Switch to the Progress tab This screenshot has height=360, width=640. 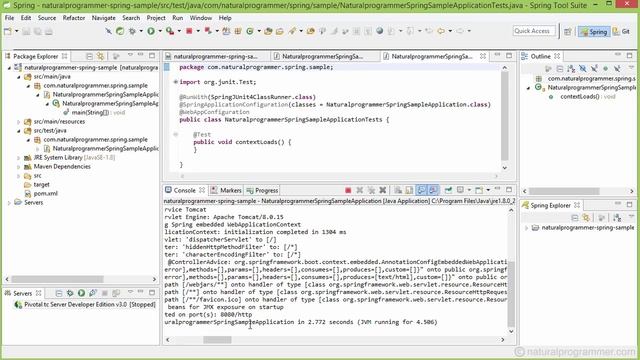pyautogui.click(x=262, y=190)
